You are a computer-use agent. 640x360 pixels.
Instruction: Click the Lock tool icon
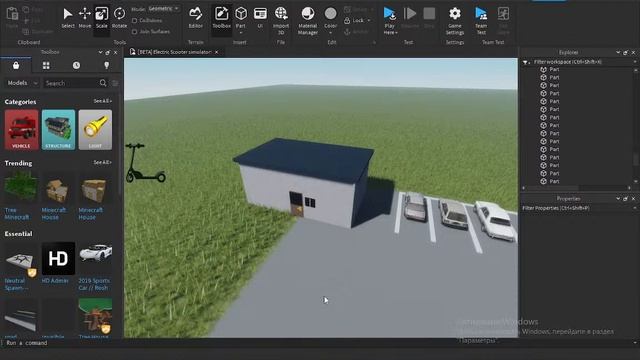(347, 20)
